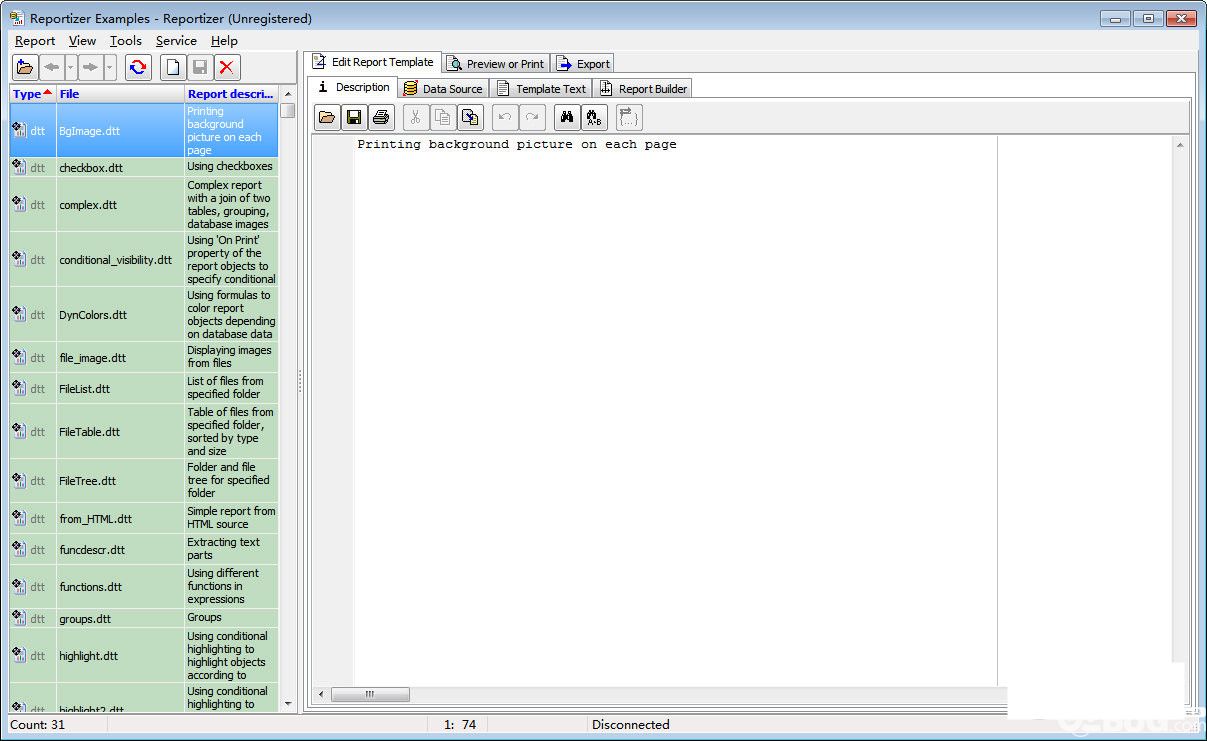1207x741 pixels.
Task: Click the report list scroll-down arrow
Action: coord(288,704)
